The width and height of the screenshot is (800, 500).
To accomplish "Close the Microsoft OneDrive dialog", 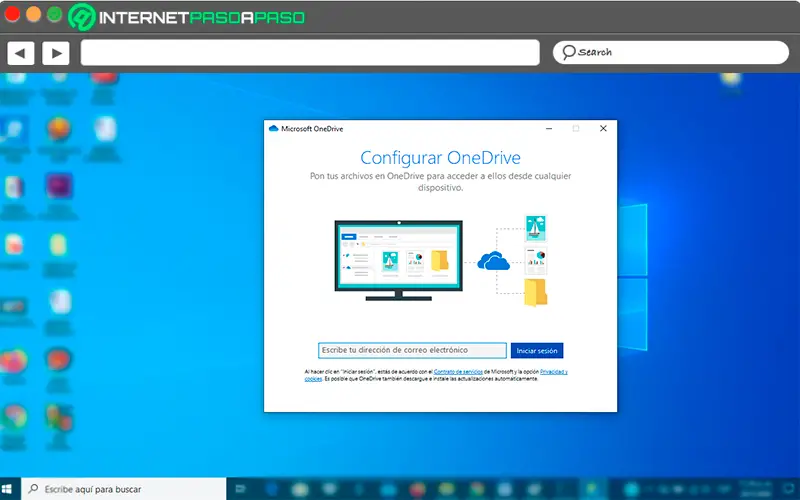I will pos(603,129).
